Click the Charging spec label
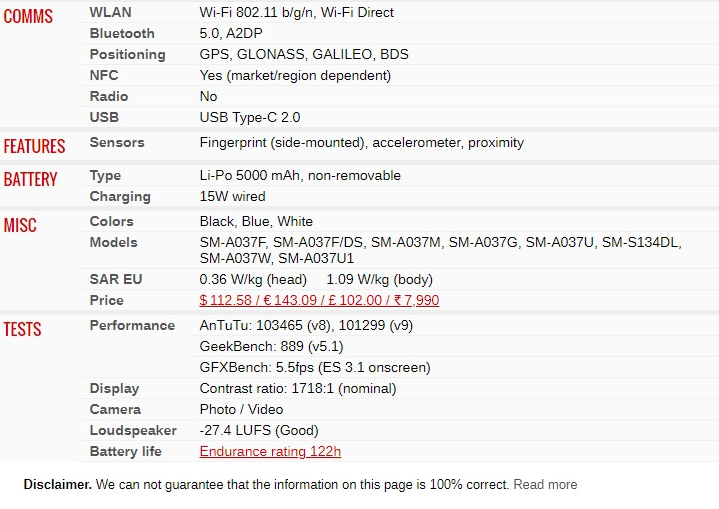The width and height of the screenshot is (719, 509). tap(120, 197)
